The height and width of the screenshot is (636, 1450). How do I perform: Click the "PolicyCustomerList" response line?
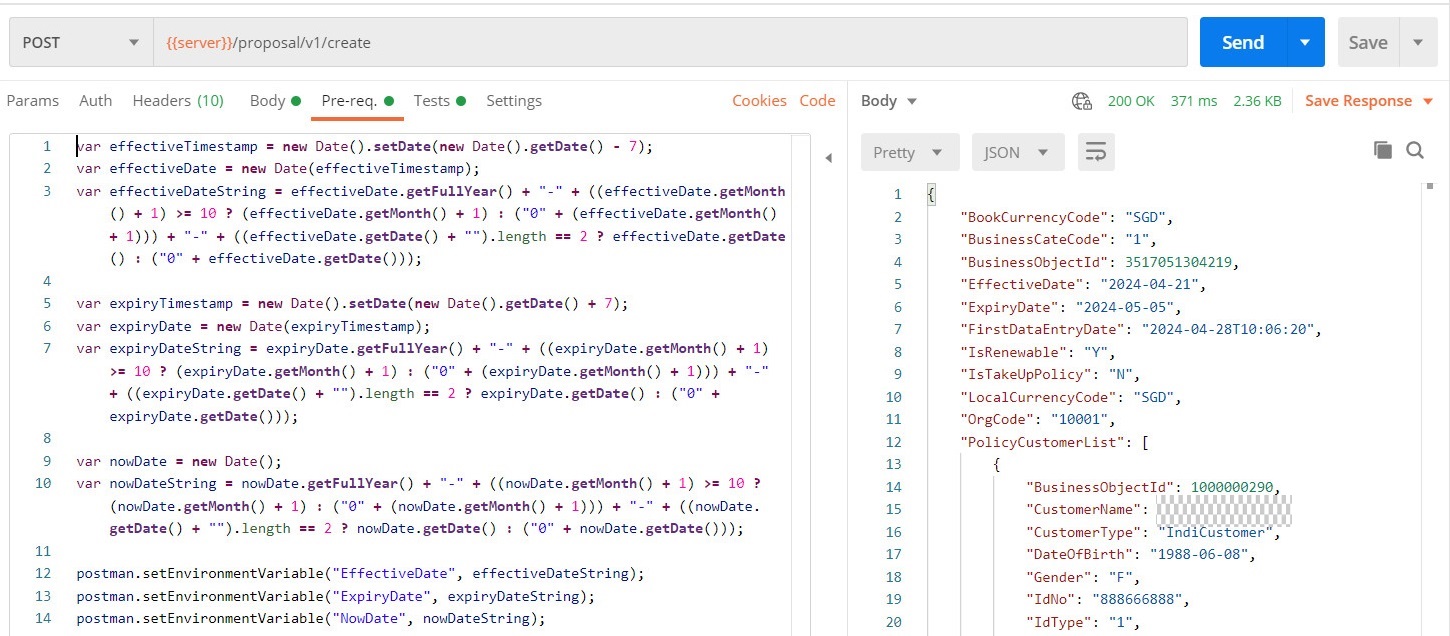tap(1054, 442)
